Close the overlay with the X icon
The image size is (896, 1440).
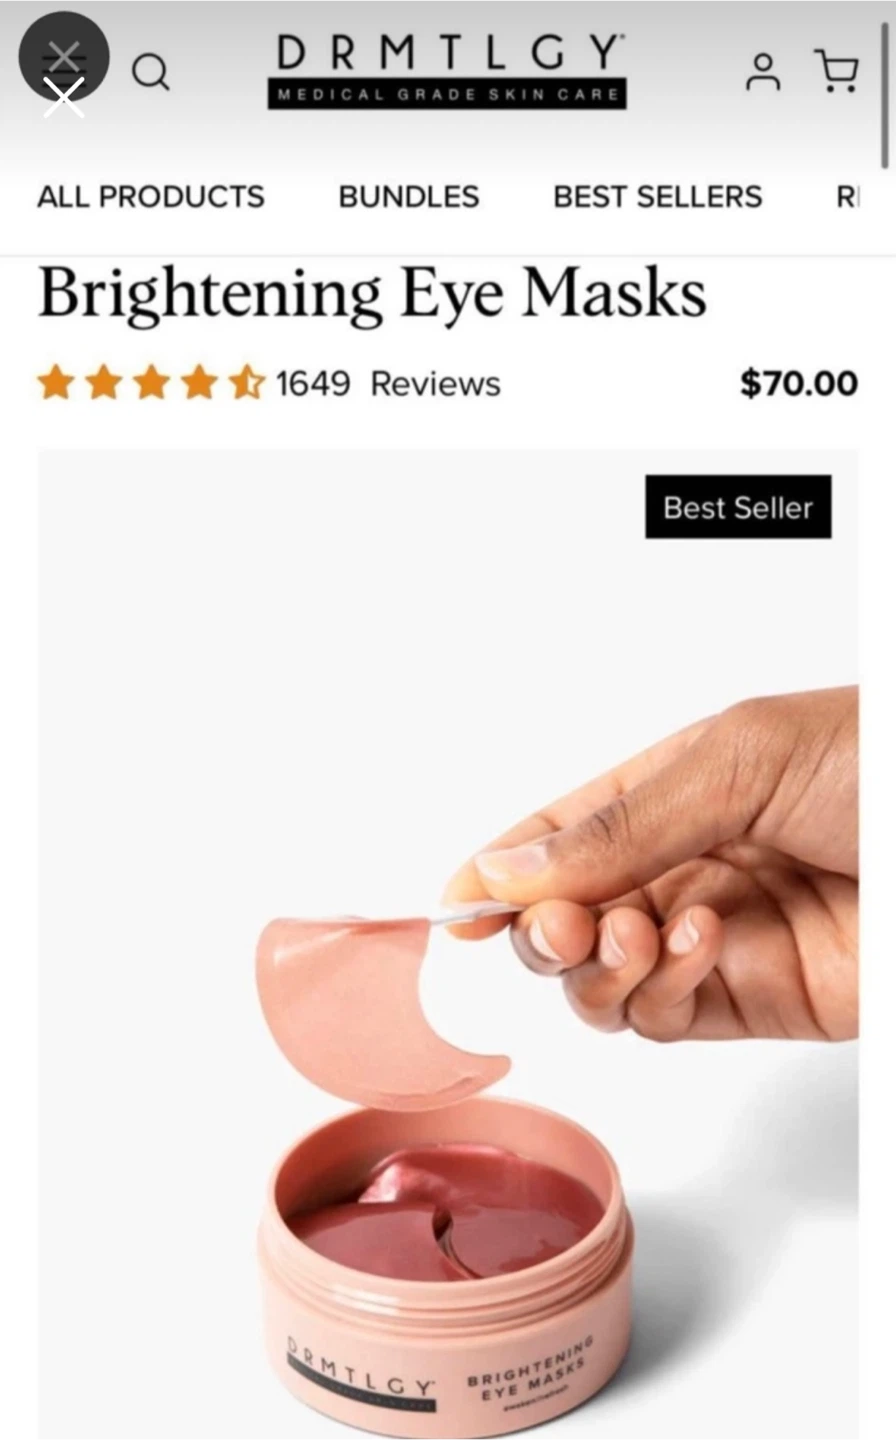tap(63, 57)
